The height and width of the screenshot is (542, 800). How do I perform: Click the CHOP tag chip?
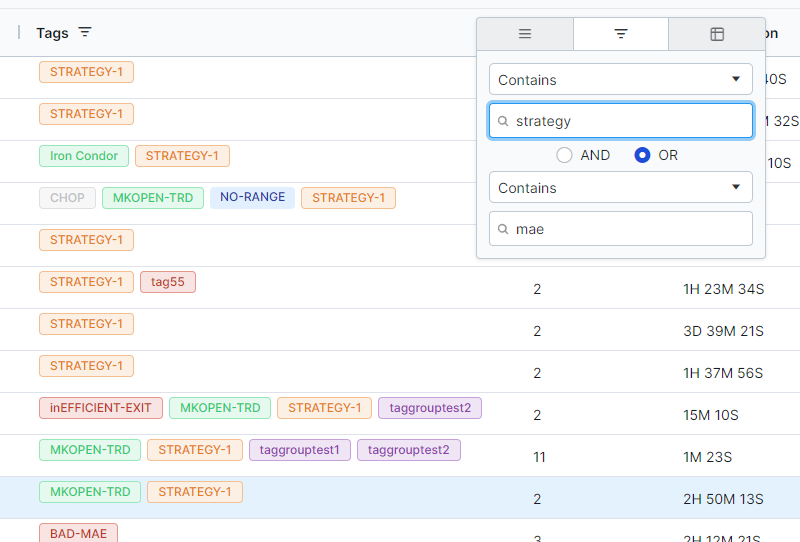point(67,198)
